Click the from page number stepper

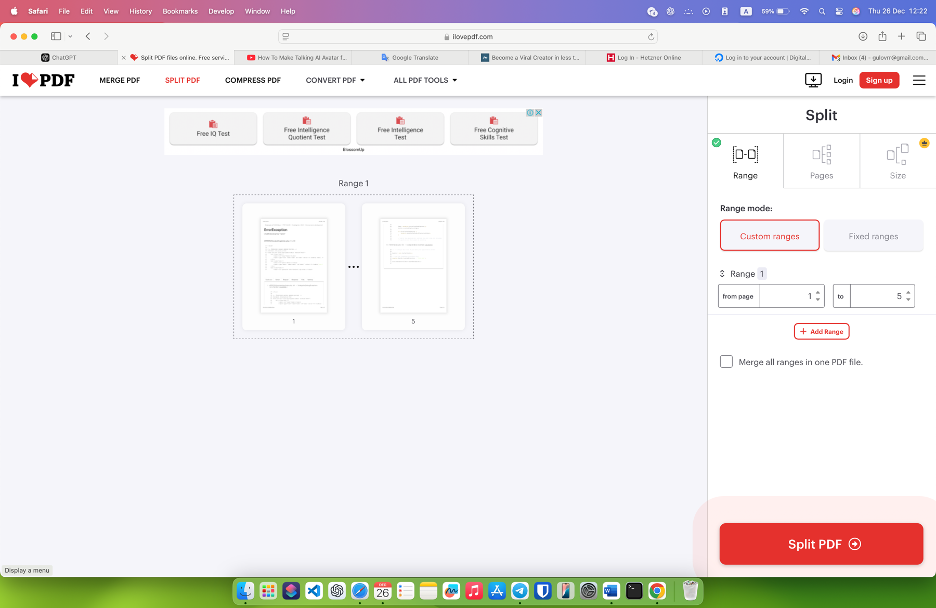pos(818,296)
